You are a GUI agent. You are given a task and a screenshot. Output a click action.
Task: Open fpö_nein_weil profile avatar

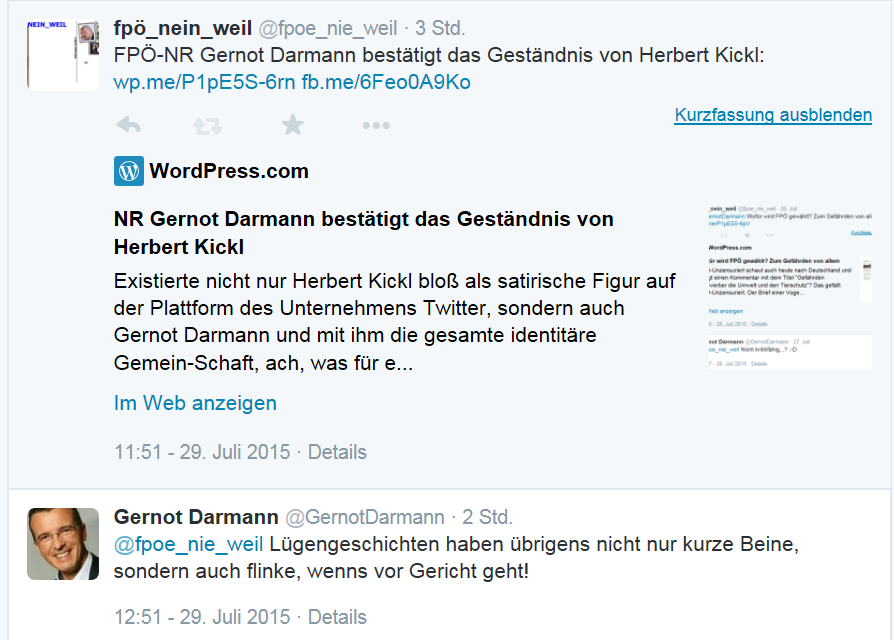[x=63, y=55]
